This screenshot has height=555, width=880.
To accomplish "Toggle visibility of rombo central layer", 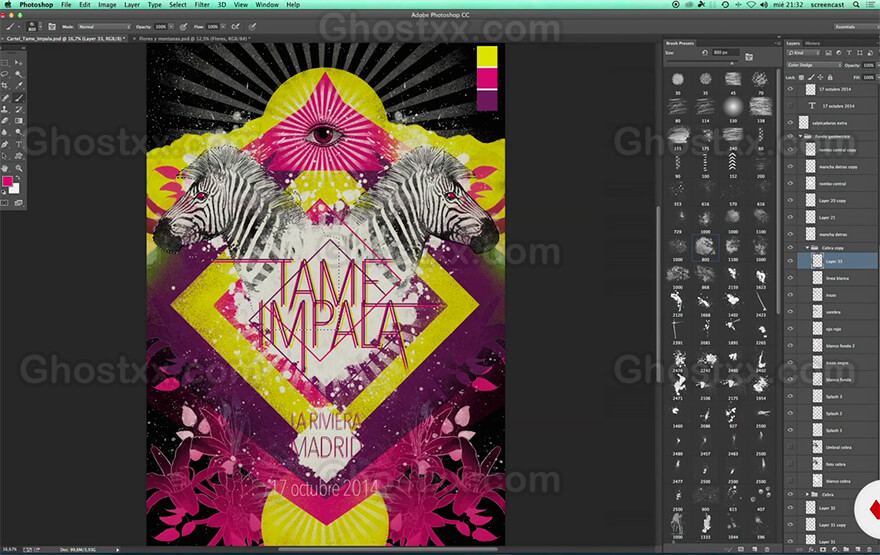I will pyautogui.click(x=790, y=184).
